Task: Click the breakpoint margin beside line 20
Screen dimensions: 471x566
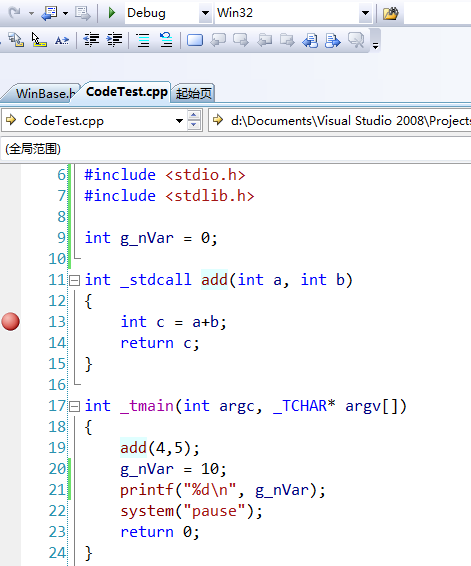Action: [x=10, y=469]
